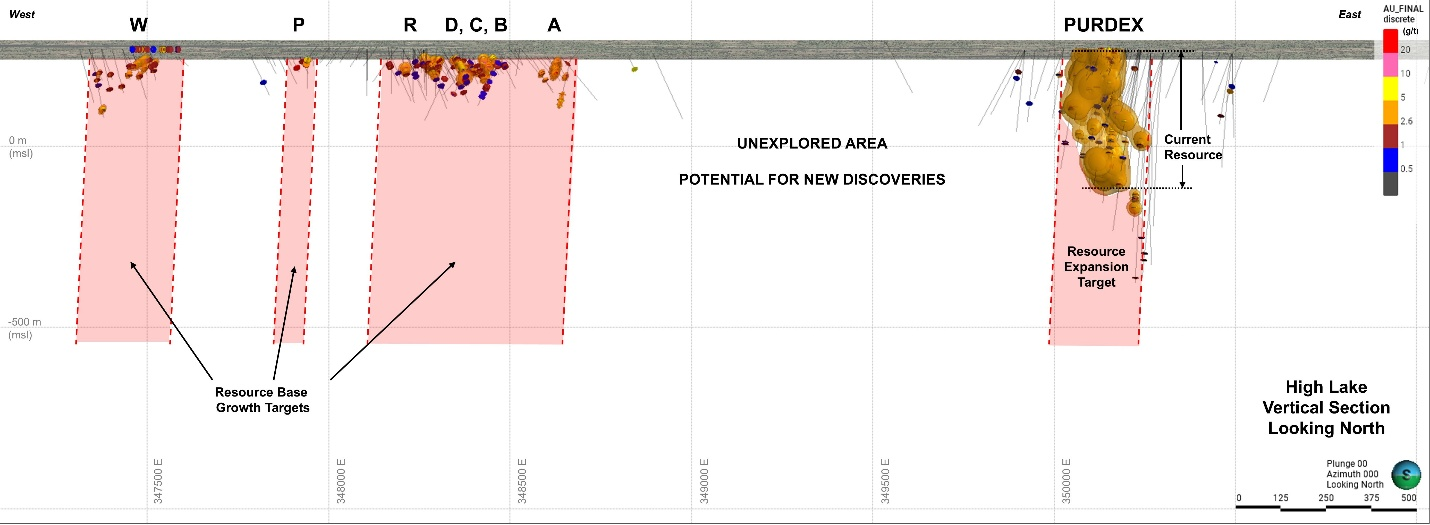Select the 350000 E easting grid label
The width and height of the screenshot is (1430, 525).
point(1069,482)
